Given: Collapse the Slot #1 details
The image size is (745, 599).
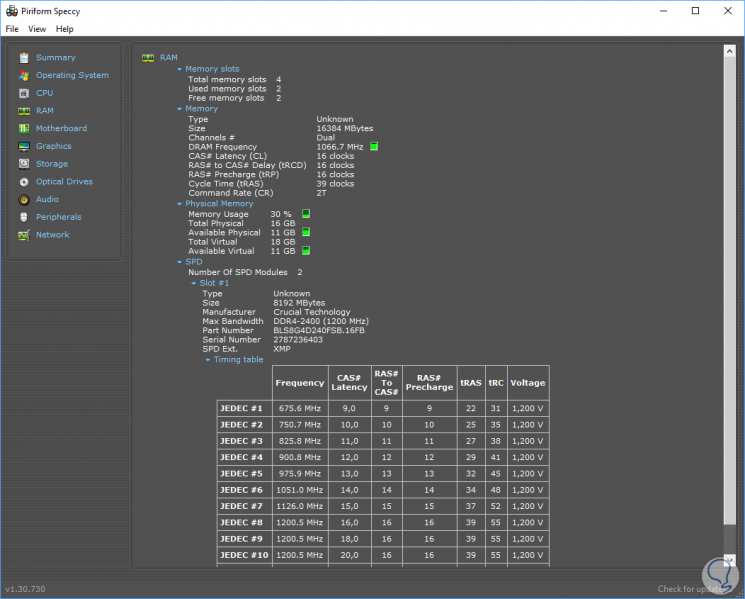Looking at the screenshot, I should [x=194, y=283].
